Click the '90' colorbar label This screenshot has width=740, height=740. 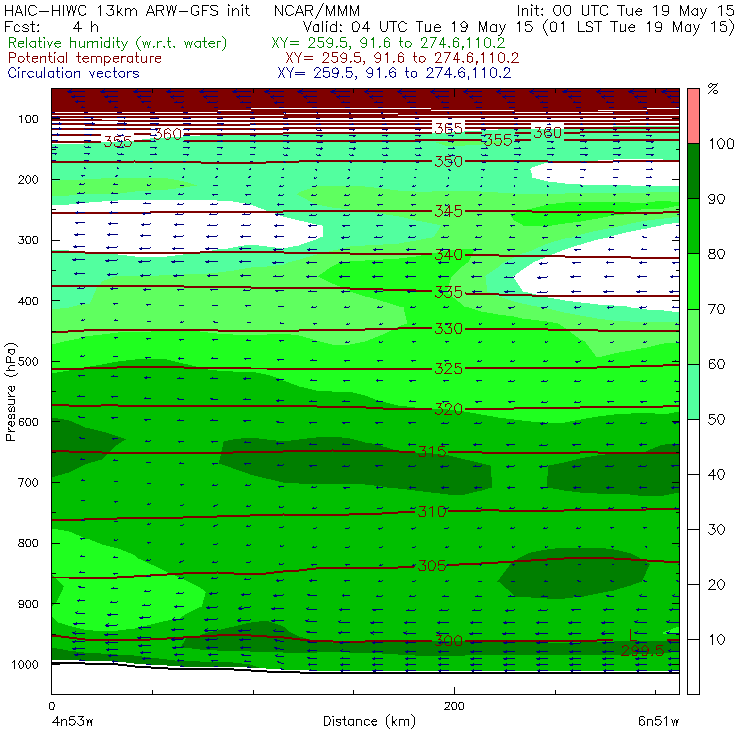(716, 199)
